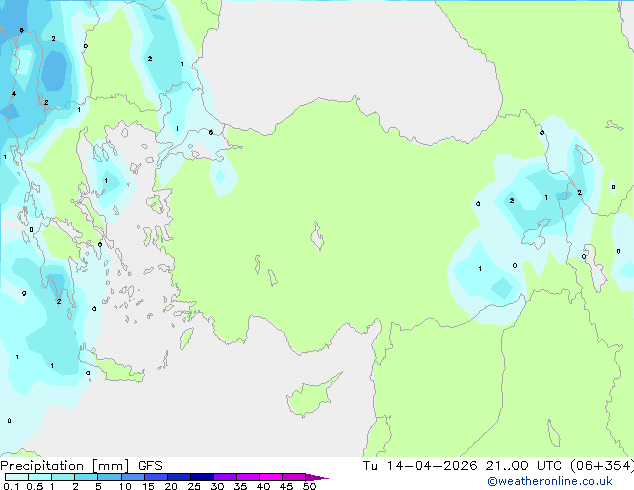Click the 15–20 mm royal blue legend swatch
Viewport: 634px width, 490px height.
[156, 477]
